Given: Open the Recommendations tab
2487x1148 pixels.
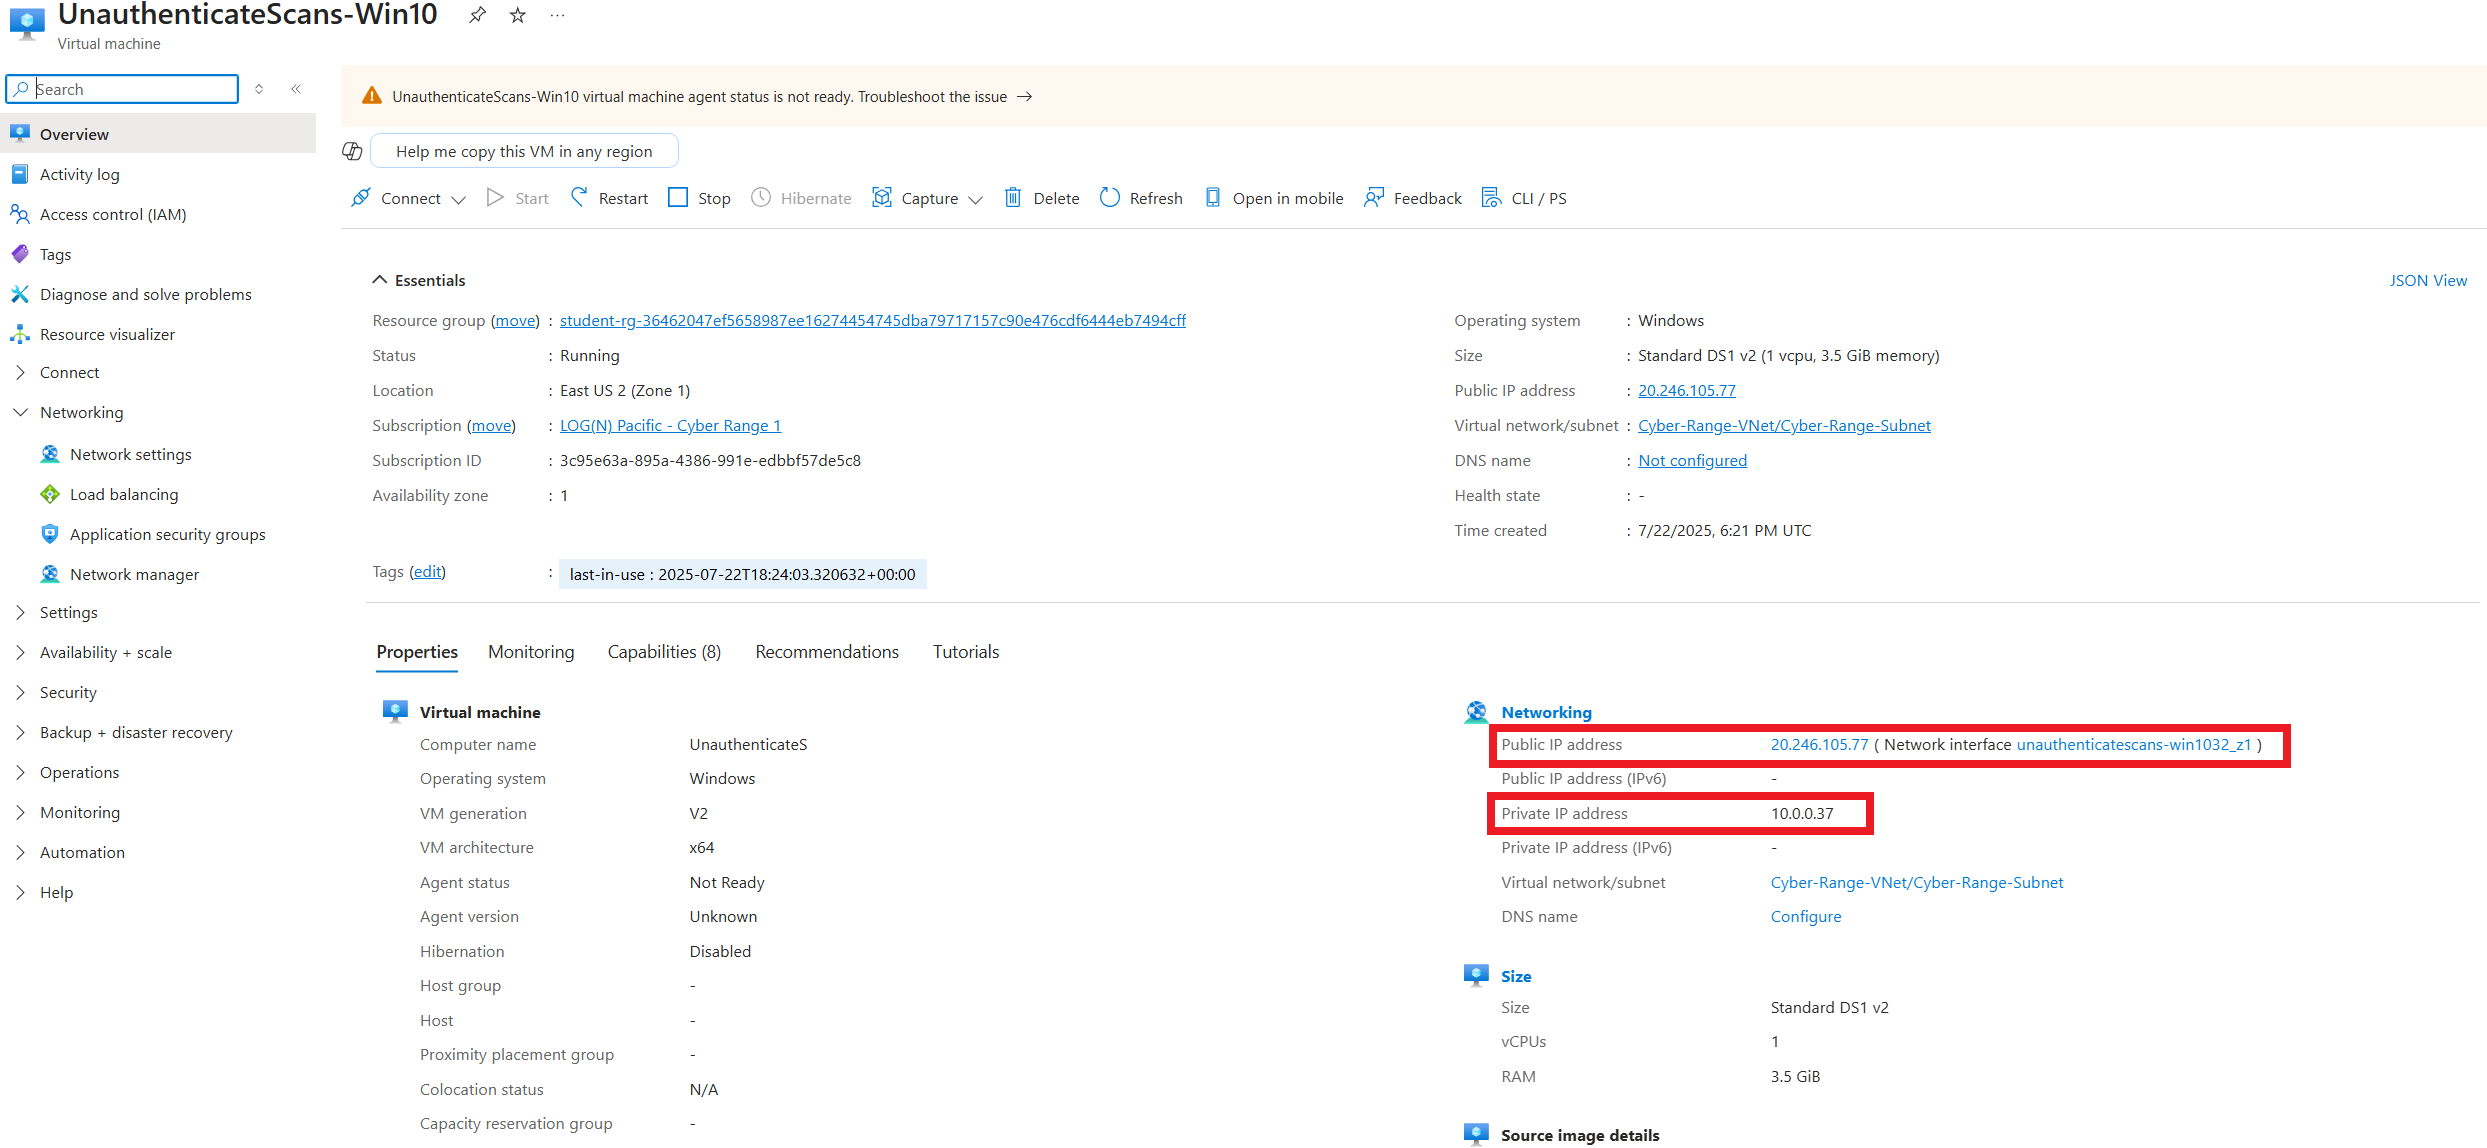Looking at the screenshot, I should (x=827, y=652).
